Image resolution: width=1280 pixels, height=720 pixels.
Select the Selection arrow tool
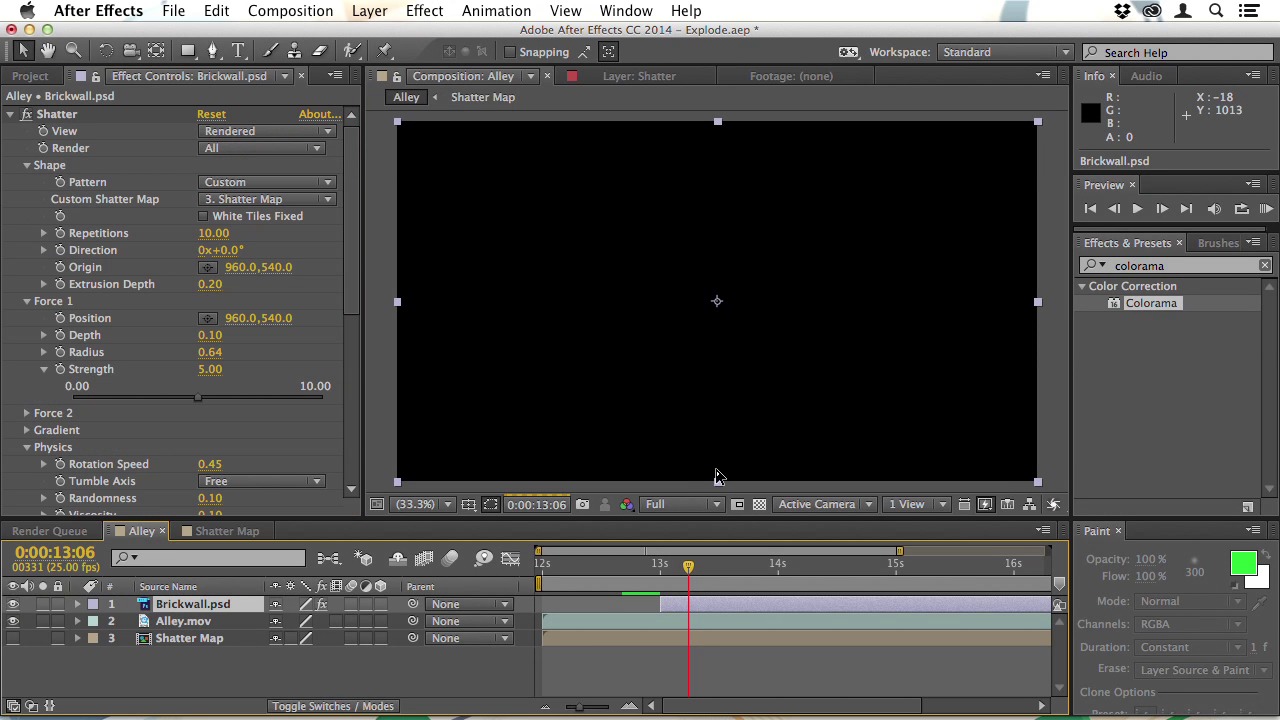(24, 51)
